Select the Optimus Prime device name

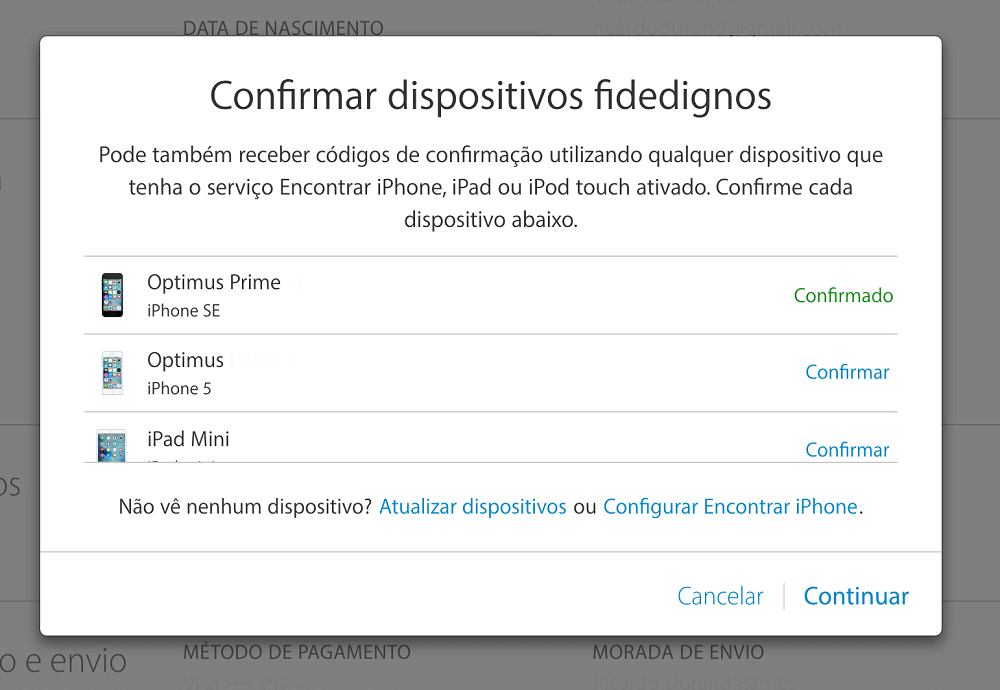(x=214, y=282)
